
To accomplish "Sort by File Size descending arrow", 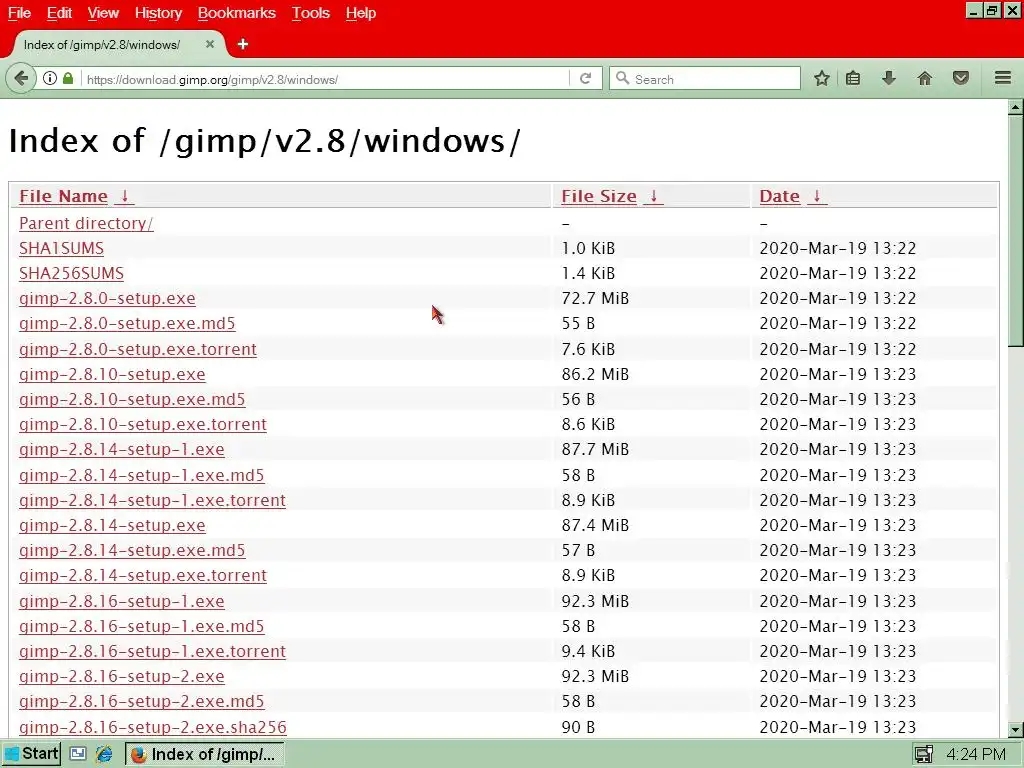I will point(653,196).
